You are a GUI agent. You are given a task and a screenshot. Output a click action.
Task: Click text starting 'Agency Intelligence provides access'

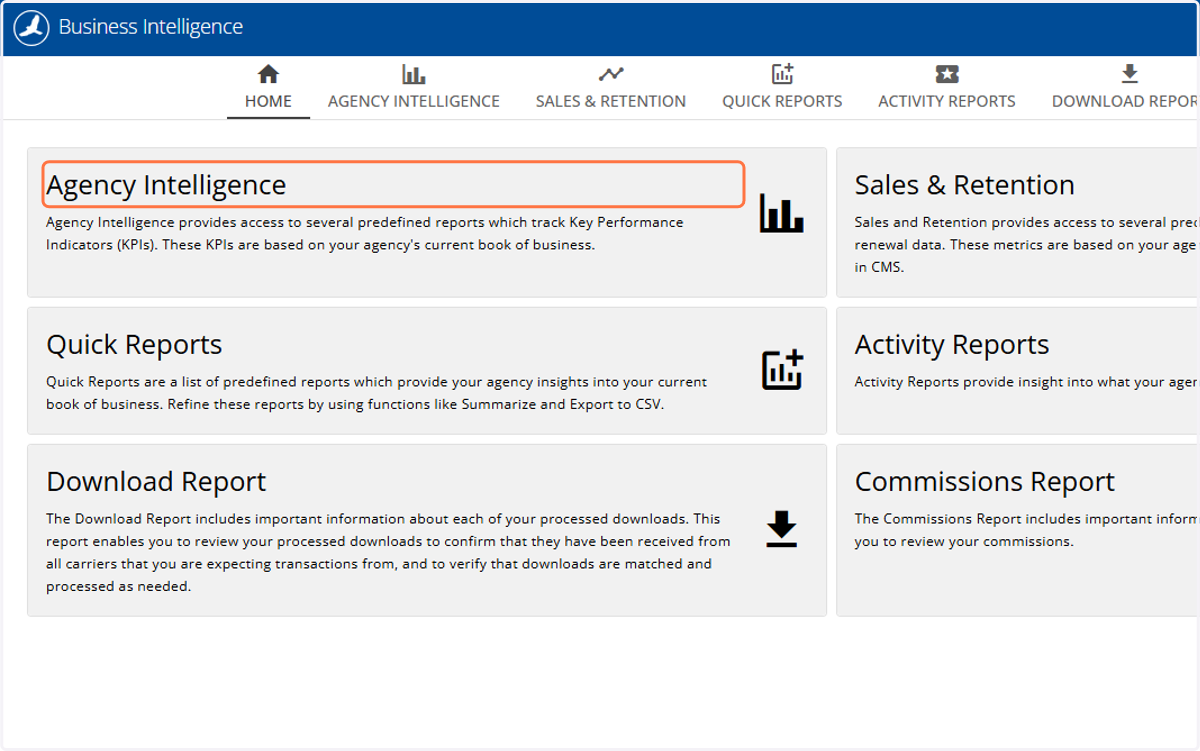pyautogui.click(x=365, y=233)
